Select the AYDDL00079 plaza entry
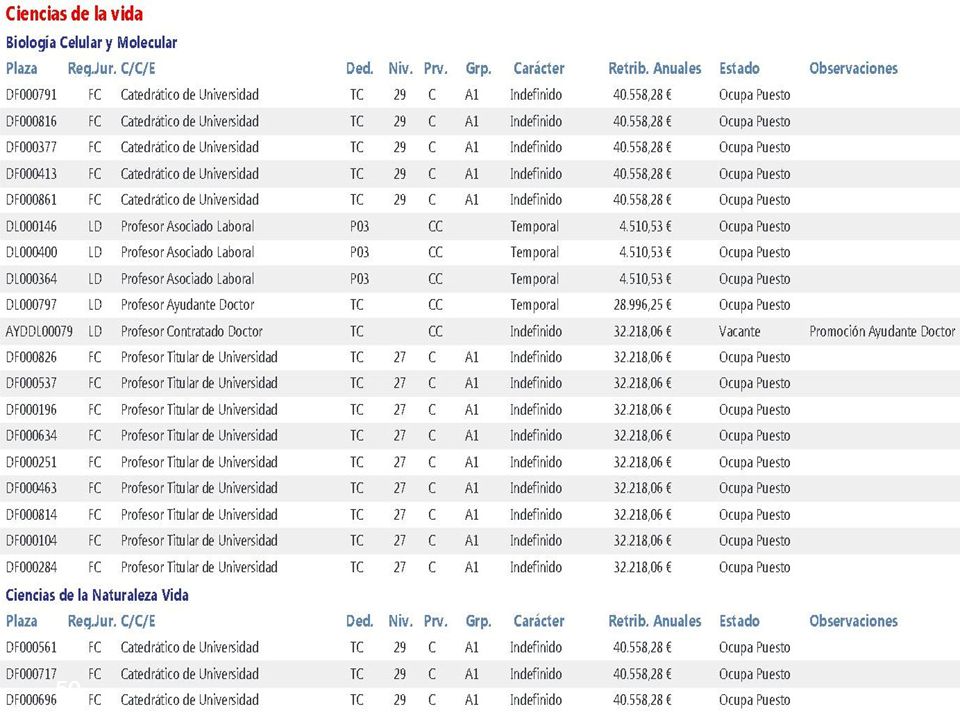 39,332
